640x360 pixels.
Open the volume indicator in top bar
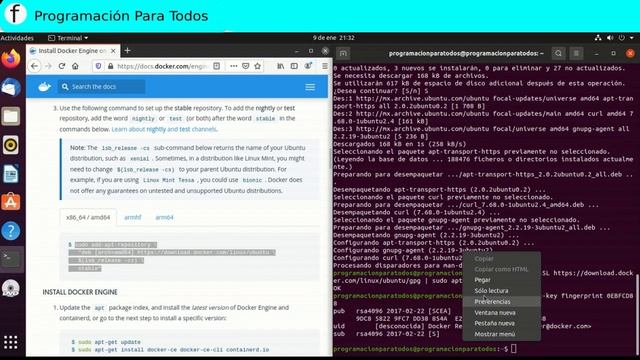610,38
